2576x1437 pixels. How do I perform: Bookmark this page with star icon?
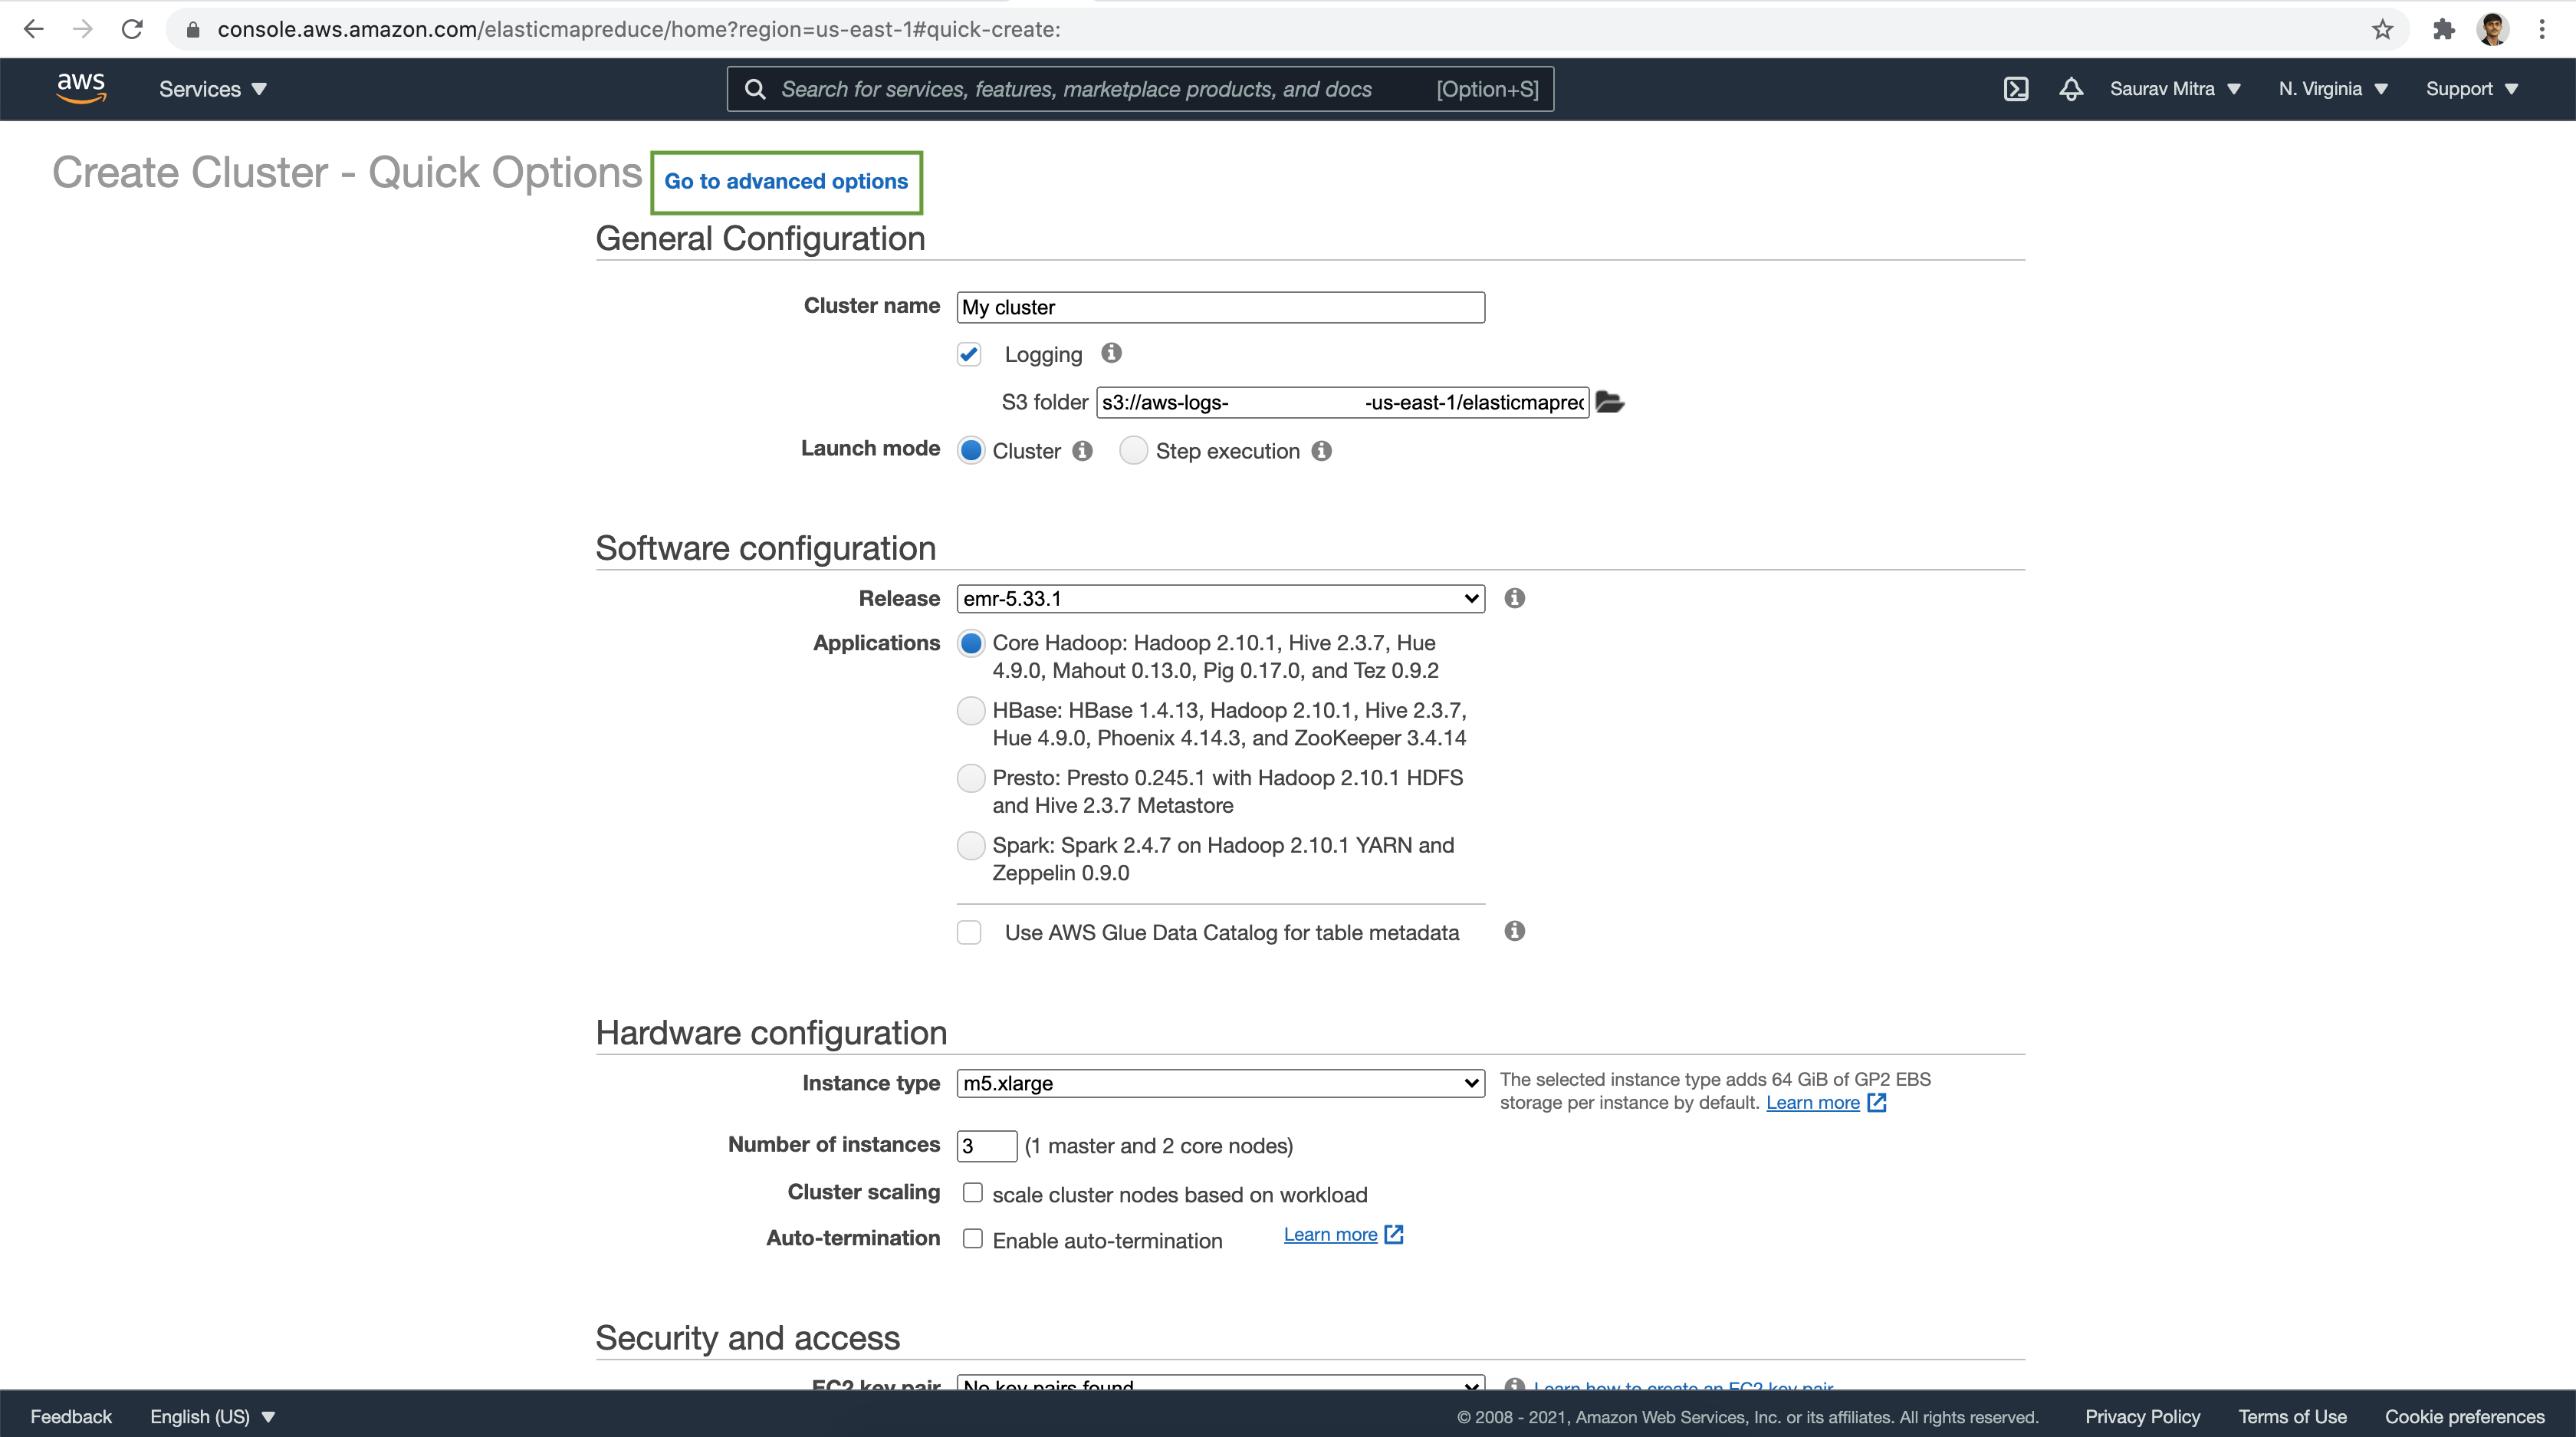pyautogui.click(x=2382, y=29)
